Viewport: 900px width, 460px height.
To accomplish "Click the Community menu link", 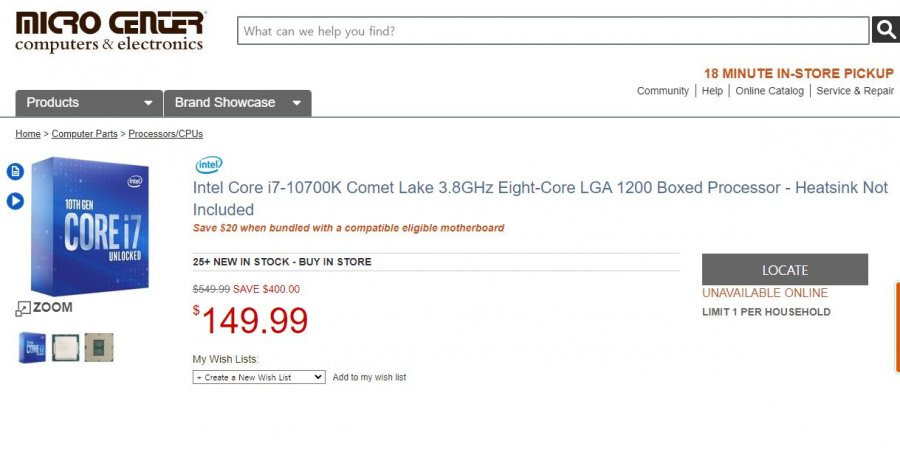I will [662, 91].
